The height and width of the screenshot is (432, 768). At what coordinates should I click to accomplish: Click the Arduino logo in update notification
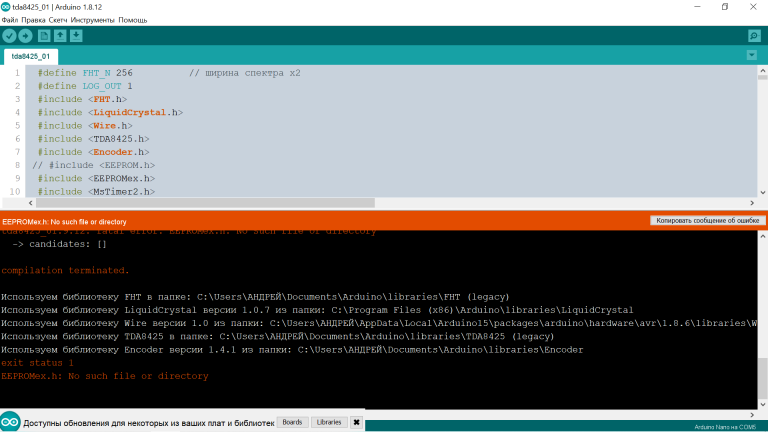pyautogui.click(x=10, y=422)
